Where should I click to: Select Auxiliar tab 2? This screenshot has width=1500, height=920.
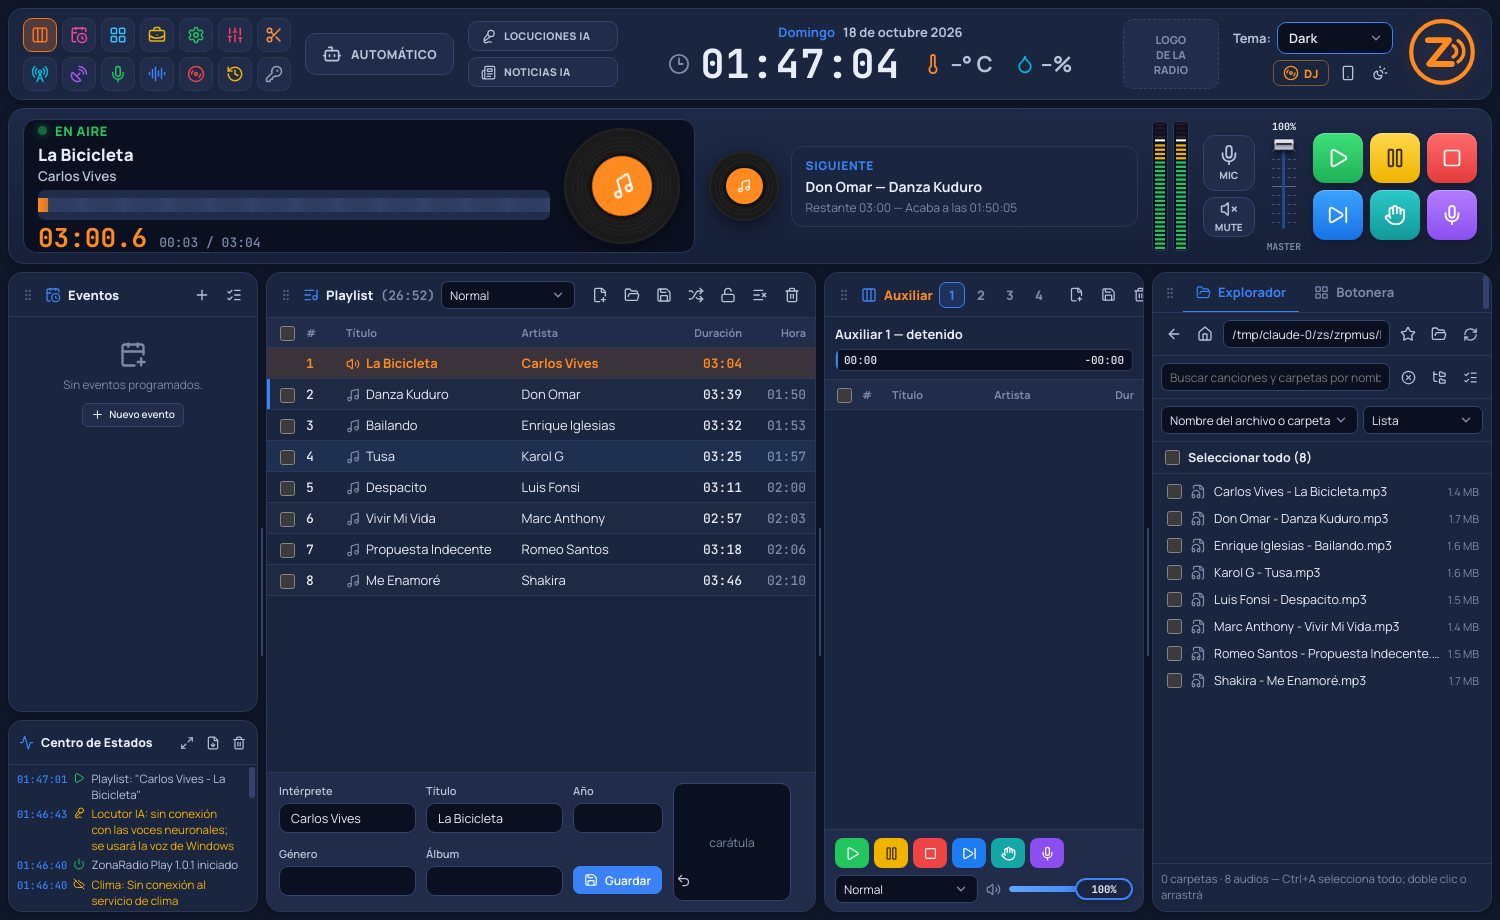(x=981, y=295)
